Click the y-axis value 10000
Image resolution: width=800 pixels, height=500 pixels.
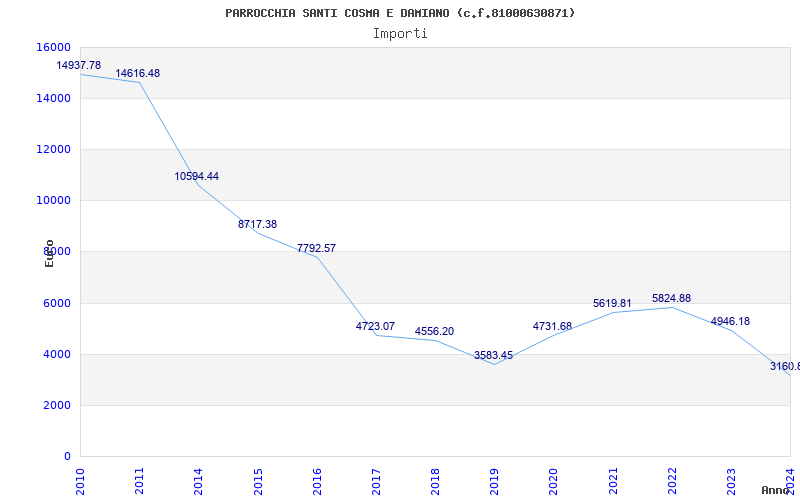coord(53,201)
